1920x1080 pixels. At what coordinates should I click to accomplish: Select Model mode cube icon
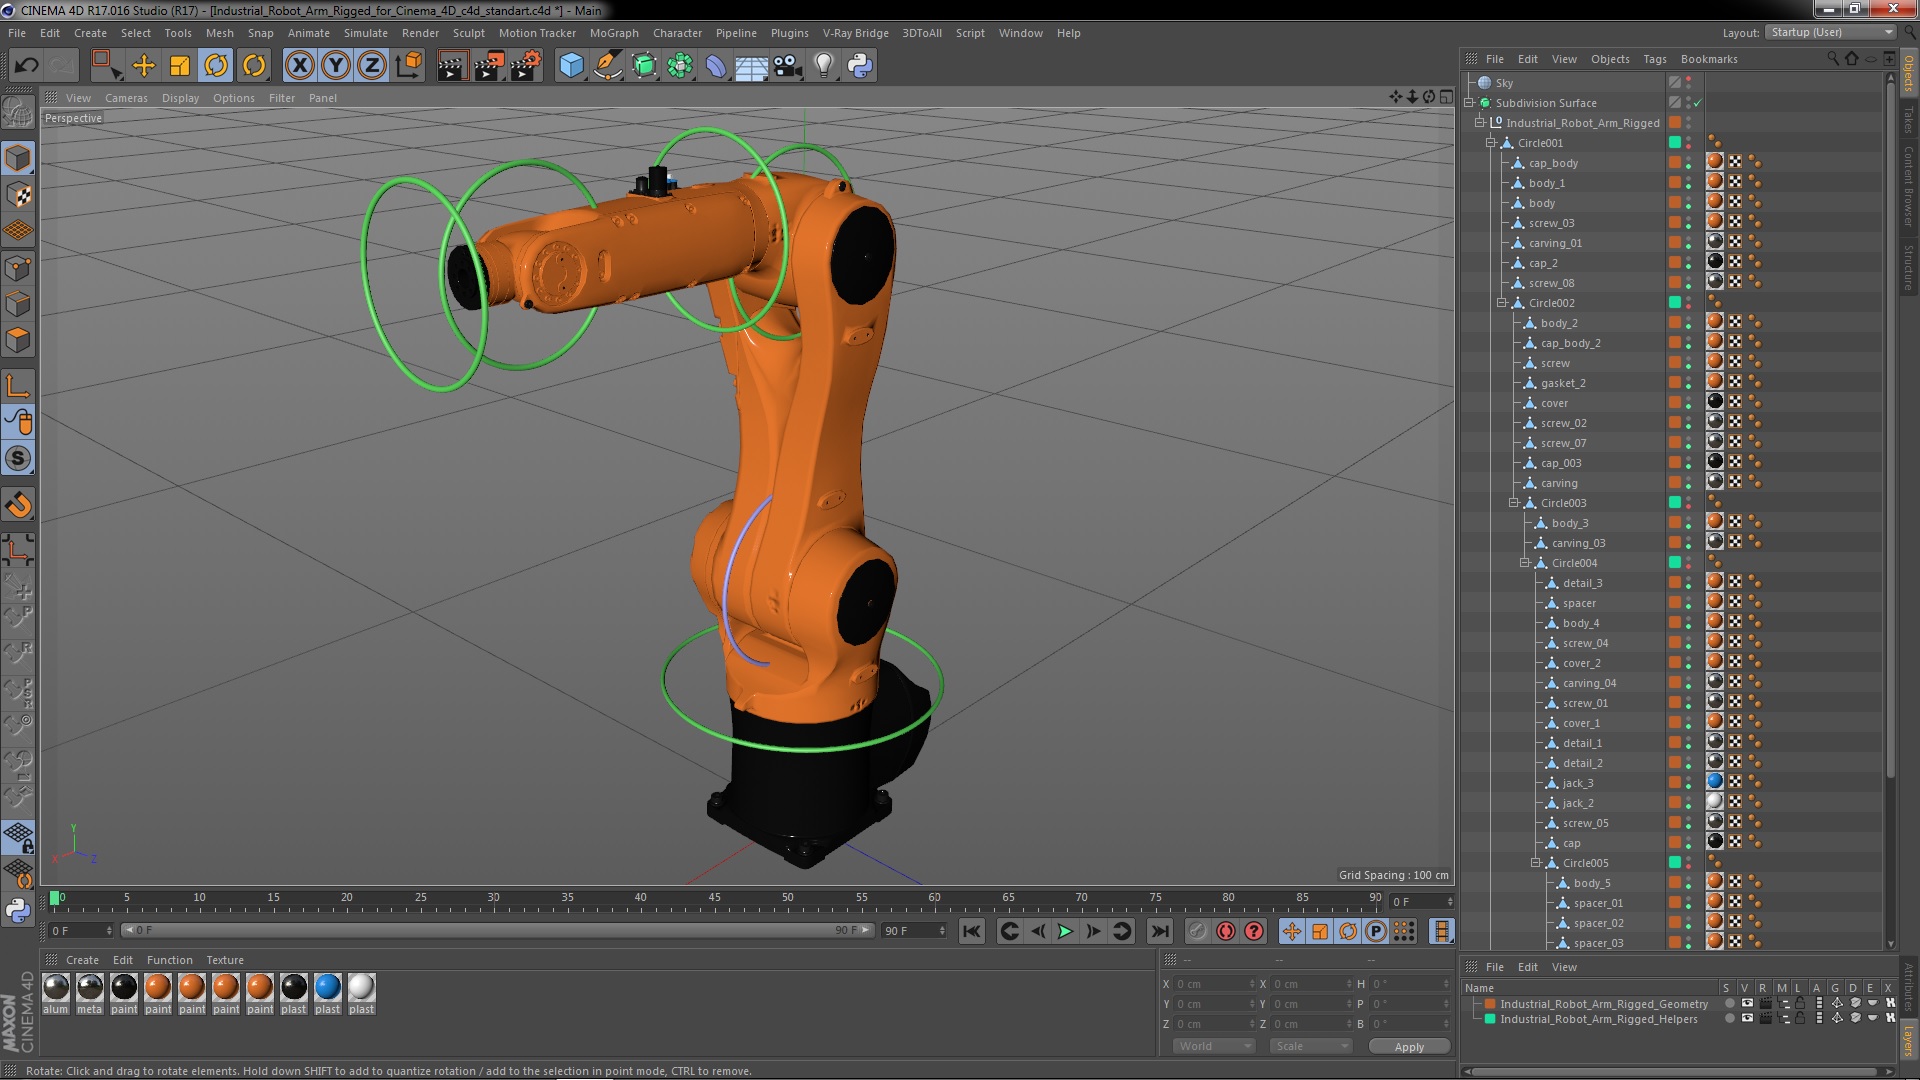point(18,158)
